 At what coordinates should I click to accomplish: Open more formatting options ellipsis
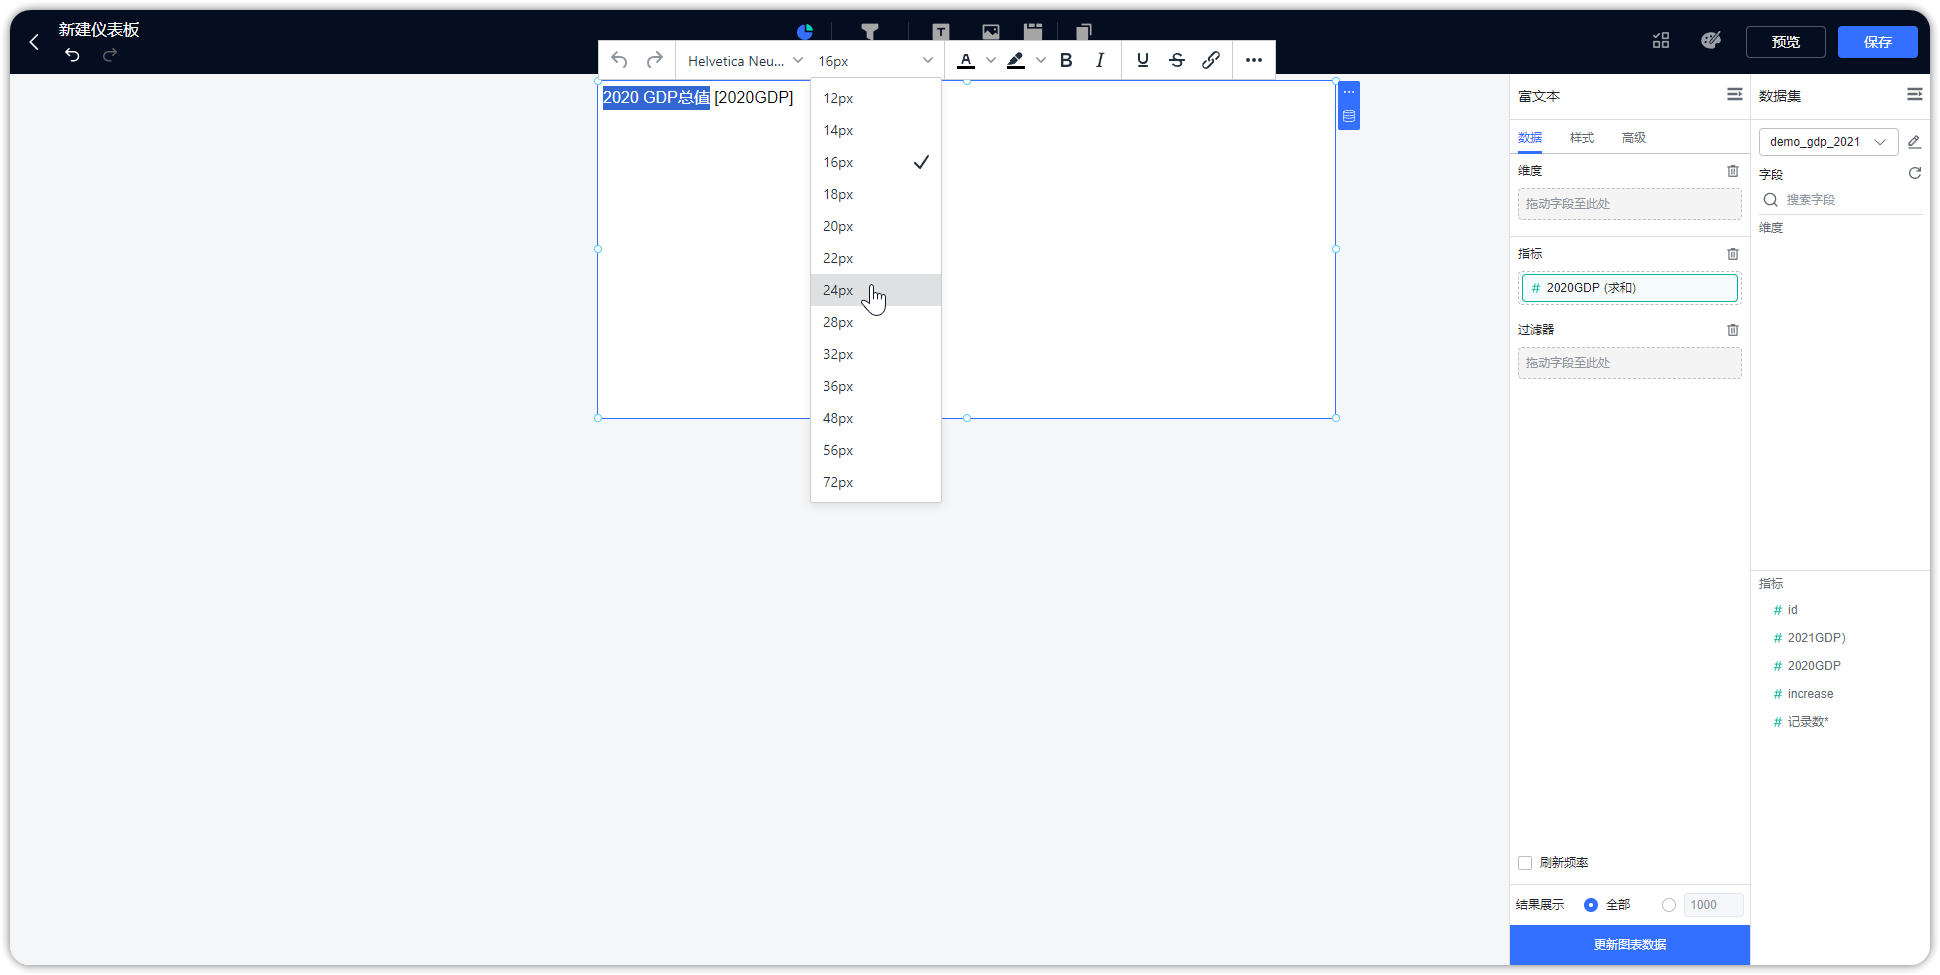(1254, 60)
